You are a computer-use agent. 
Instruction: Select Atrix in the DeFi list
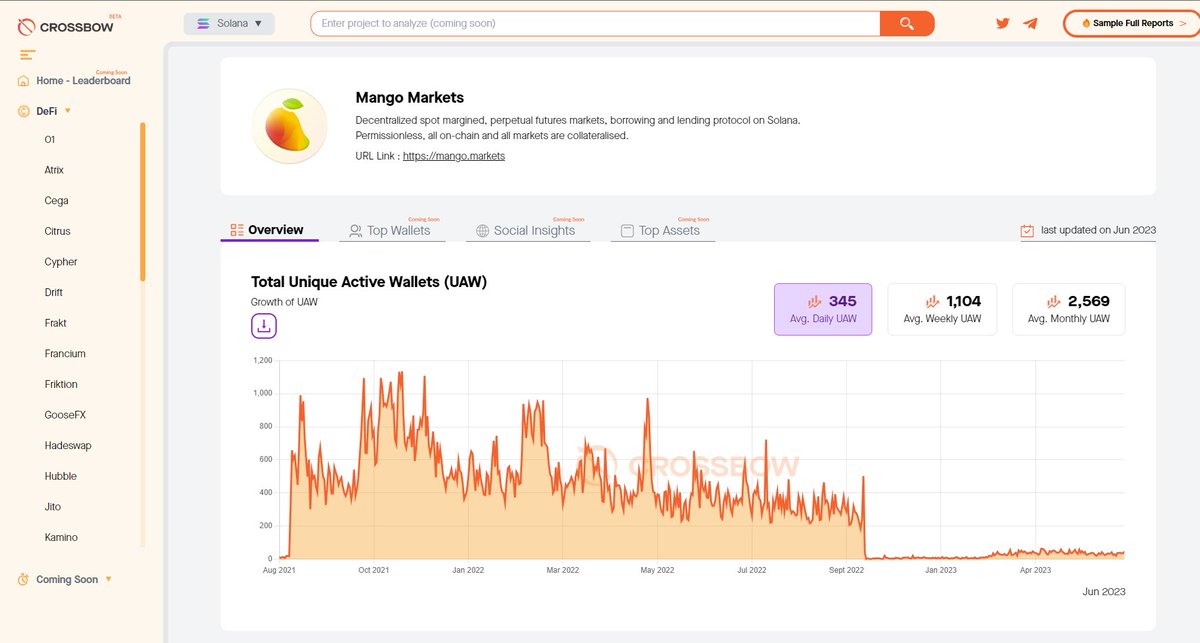tap(54, 170)
